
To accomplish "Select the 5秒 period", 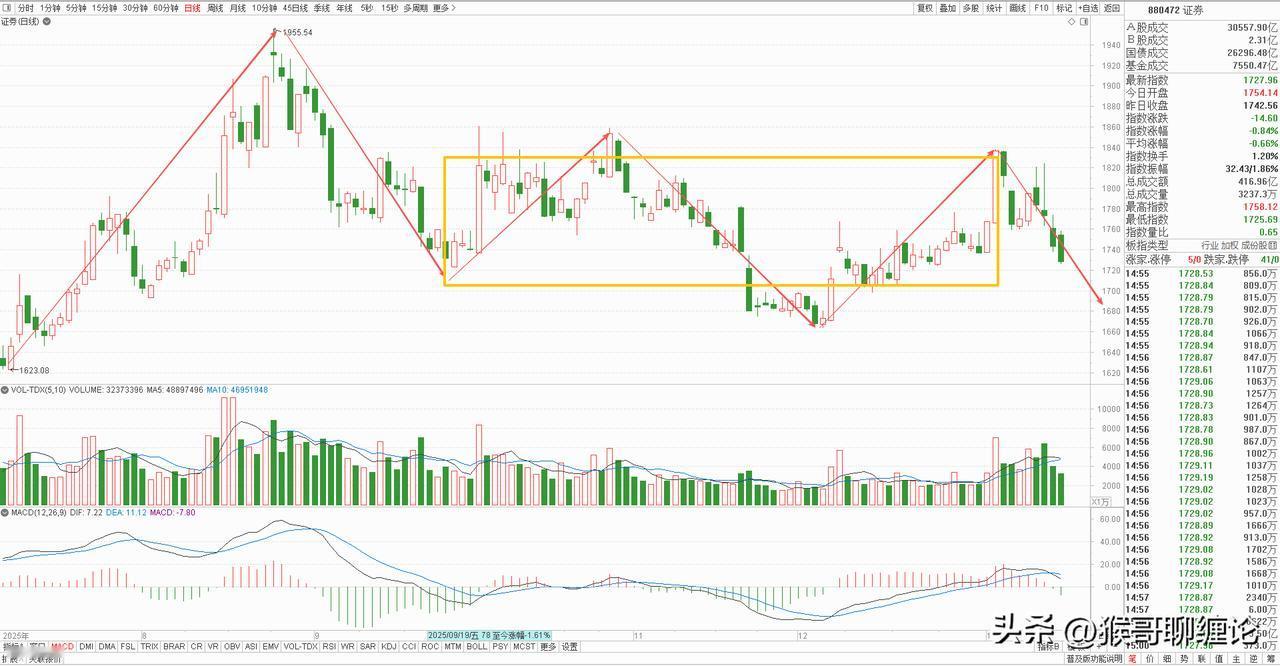I will tap(367, 8).
